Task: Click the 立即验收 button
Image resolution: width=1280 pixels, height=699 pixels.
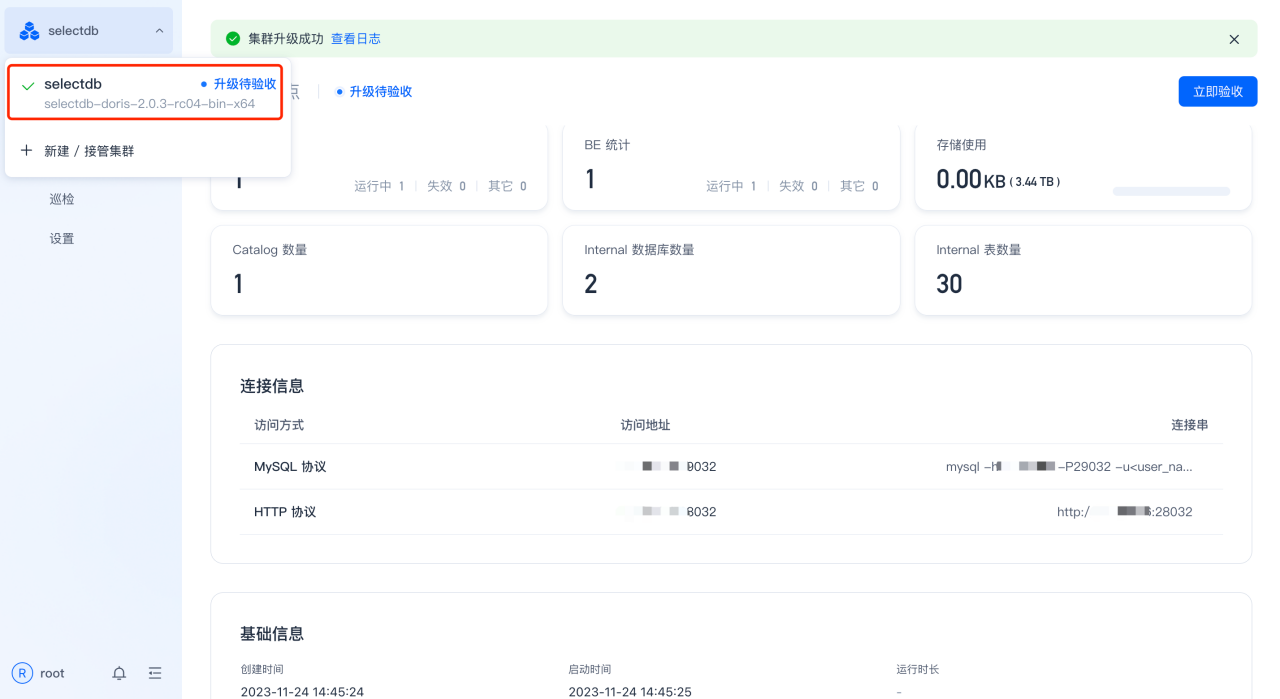Action: [1218, 91]
